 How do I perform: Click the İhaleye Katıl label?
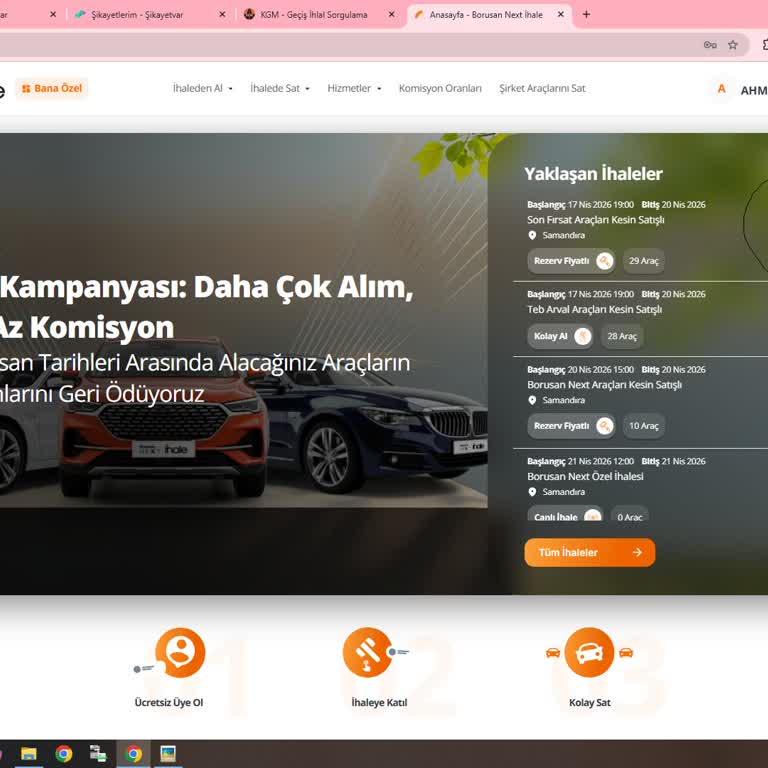click(x=379, y=703)
